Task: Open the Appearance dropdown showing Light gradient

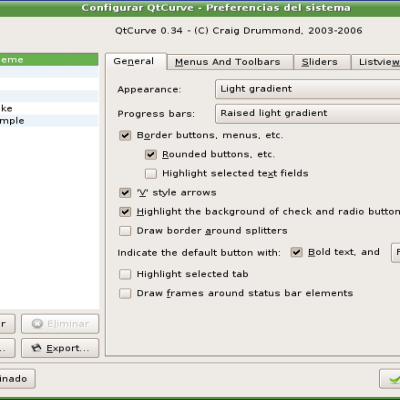Action: tap(308, 89)
